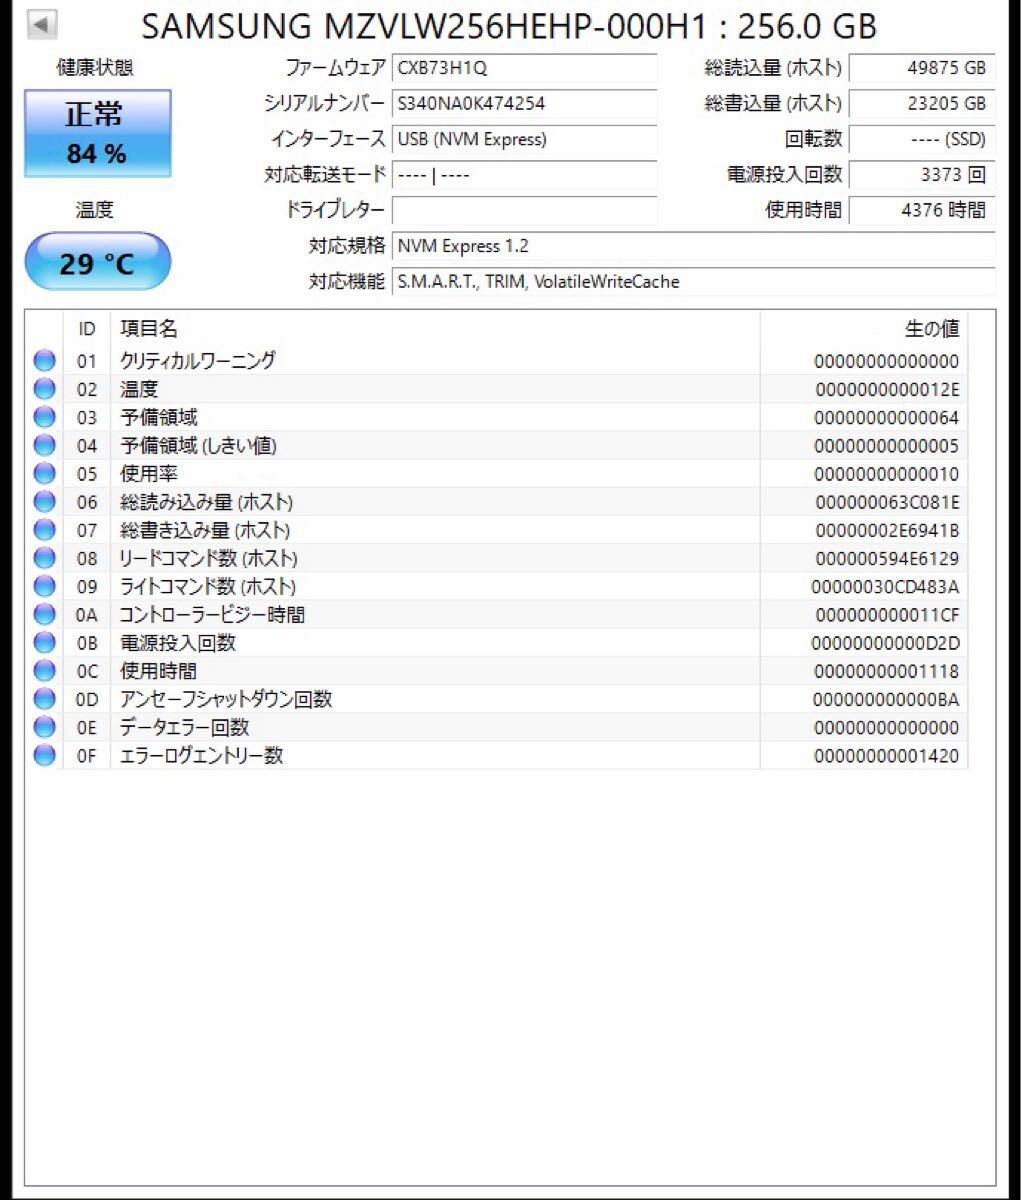The image size is (1021, 1200).
Task: Click the blue status dot for アンセーフシャットダウン回数
Action: coord(44,699)
